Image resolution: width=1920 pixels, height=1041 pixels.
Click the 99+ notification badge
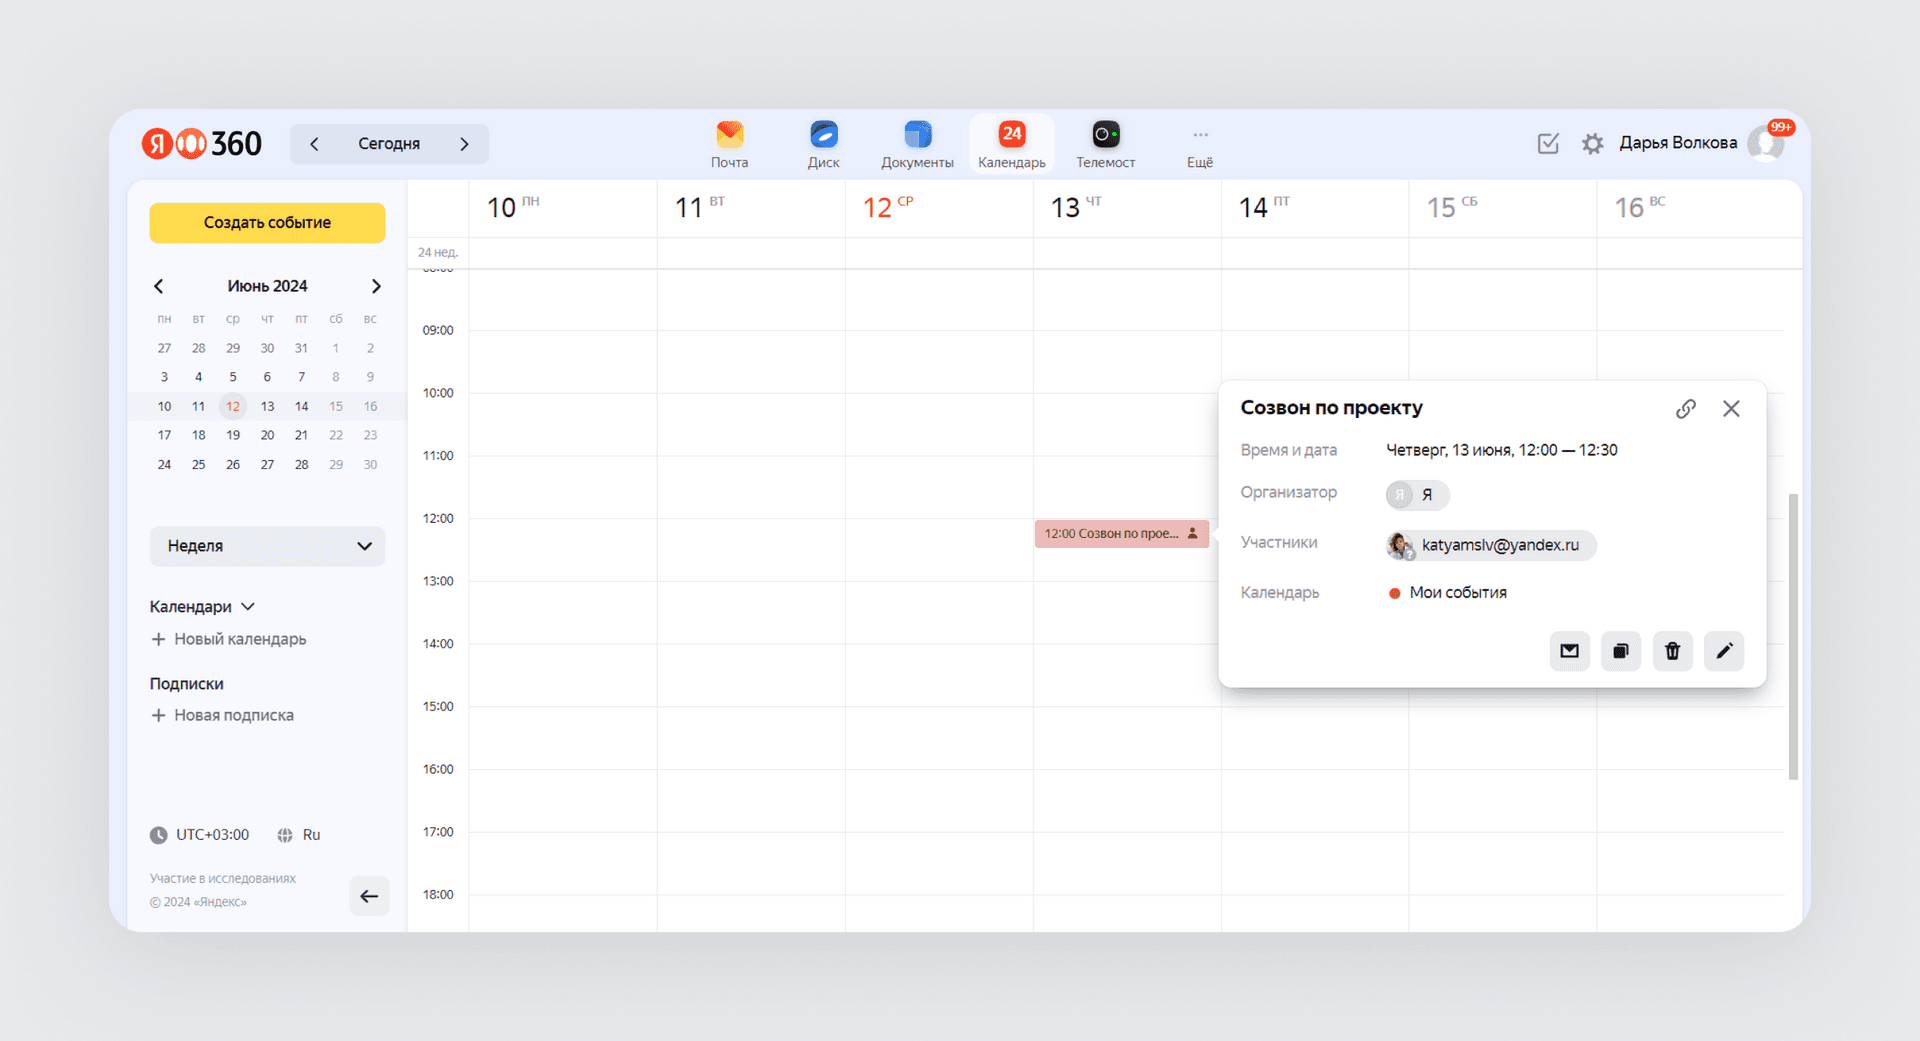click(x=1781, y=127)
